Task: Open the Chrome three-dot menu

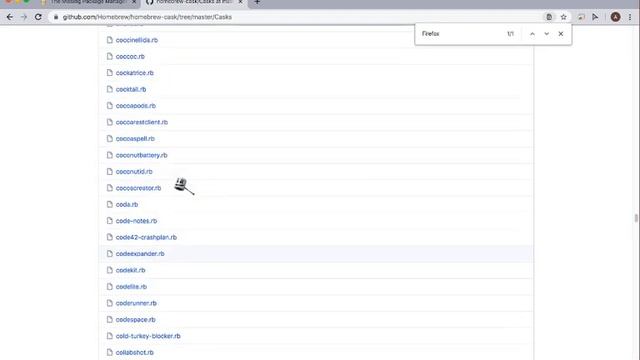Action: 630,17
